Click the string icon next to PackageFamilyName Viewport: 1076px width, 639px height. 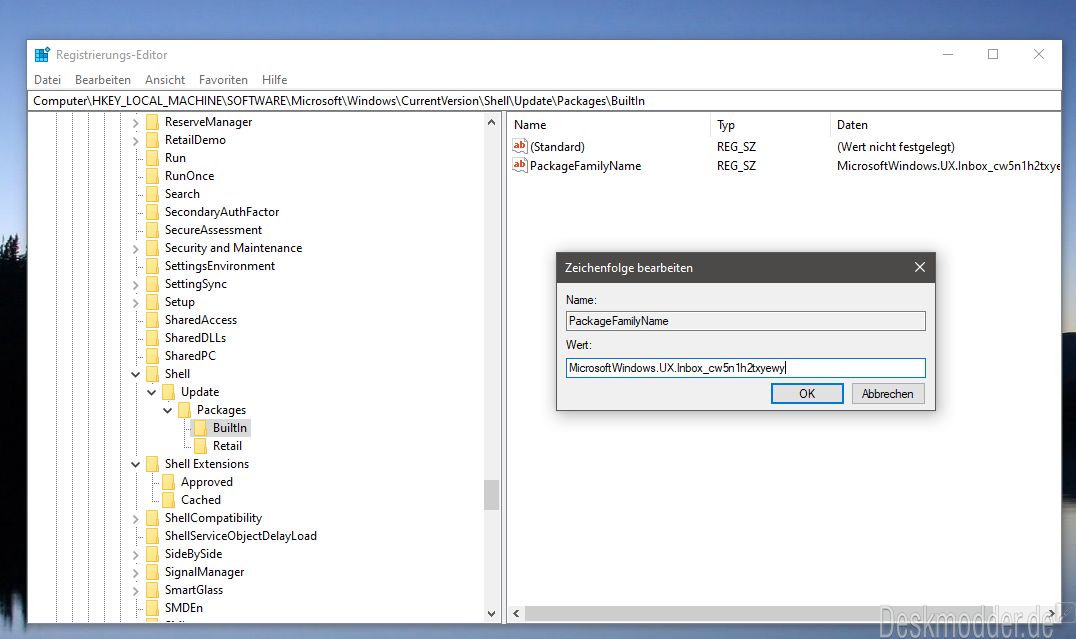519,165
